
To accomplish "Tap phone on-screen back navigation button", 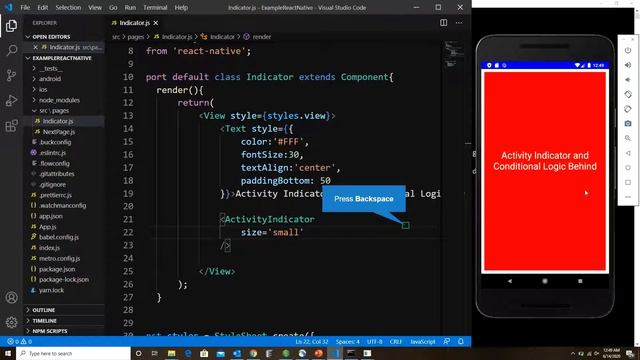I will pyautogui.click(x=510, y=281).
